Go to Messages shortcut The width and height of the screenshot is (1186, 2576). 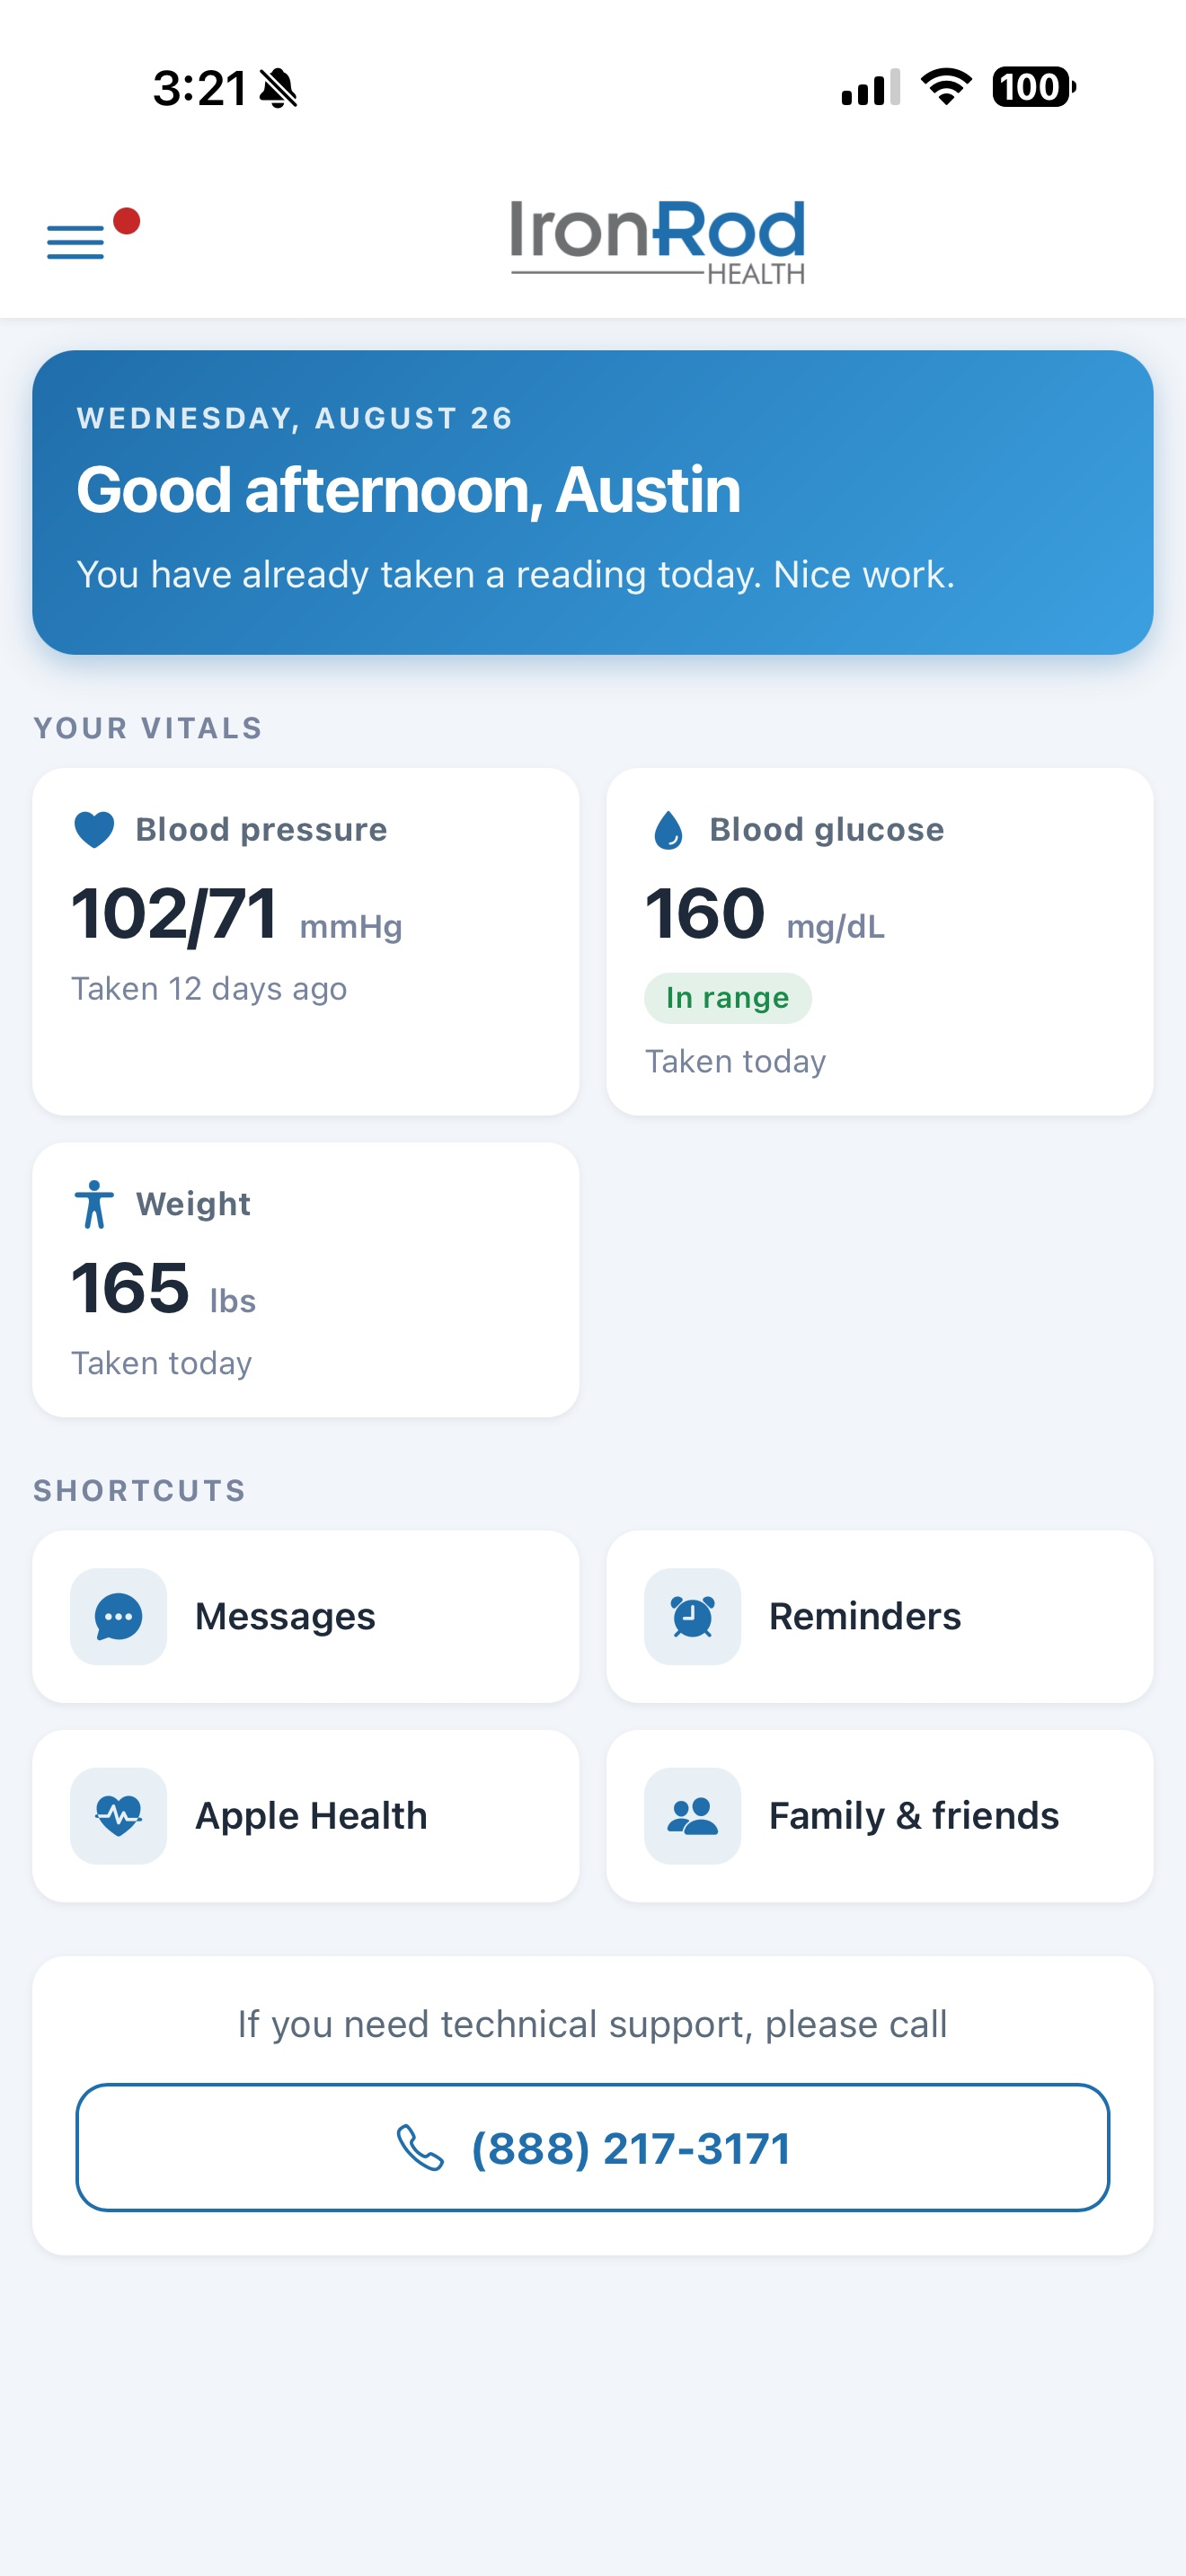click(306, 1617)
